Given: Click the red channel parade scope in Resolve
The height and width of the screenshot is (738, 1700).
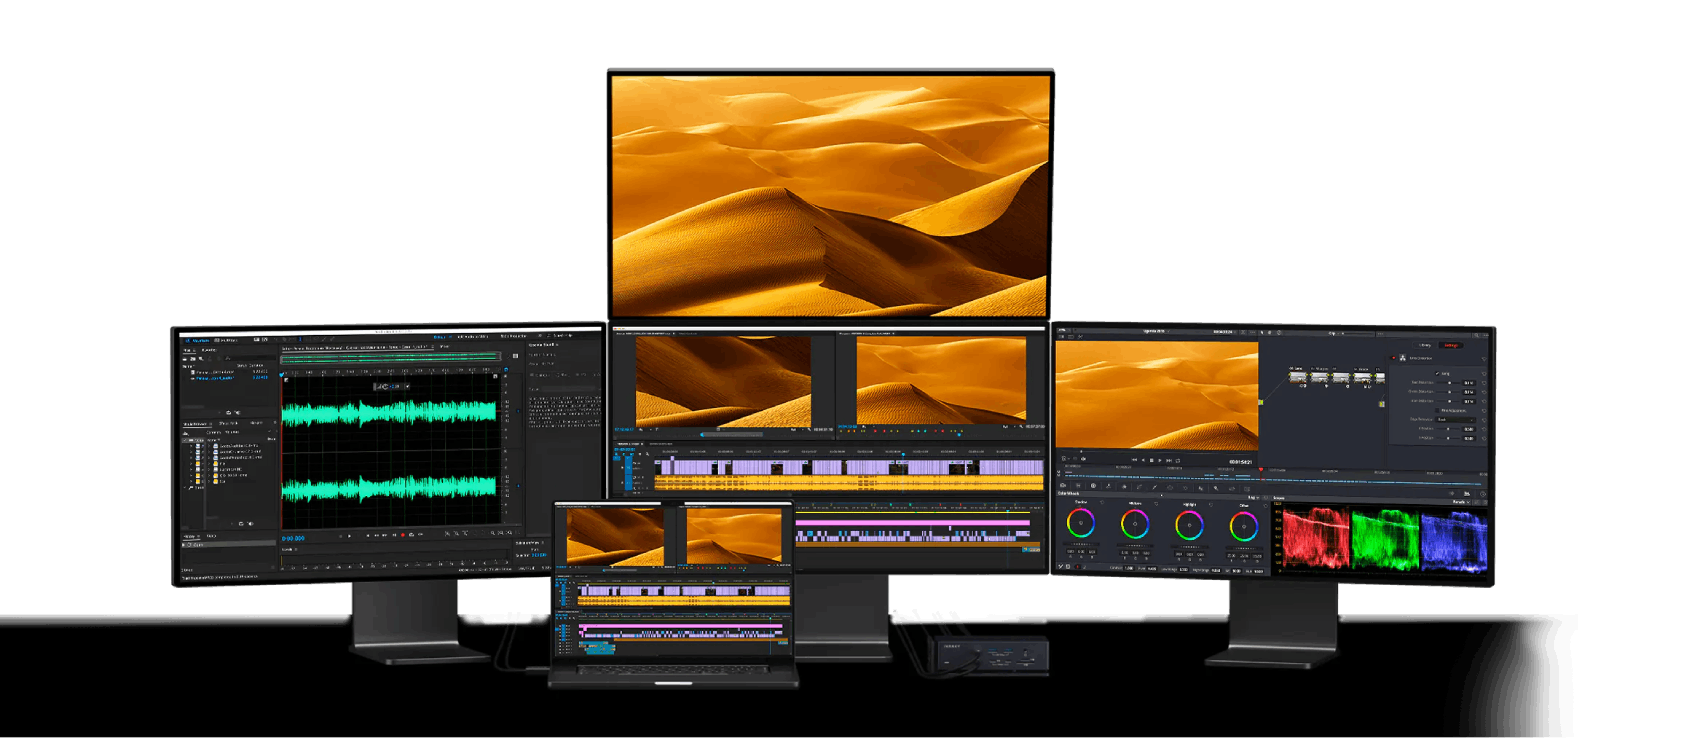Looking at the screenshot, I should click(x=1316, y=538).
